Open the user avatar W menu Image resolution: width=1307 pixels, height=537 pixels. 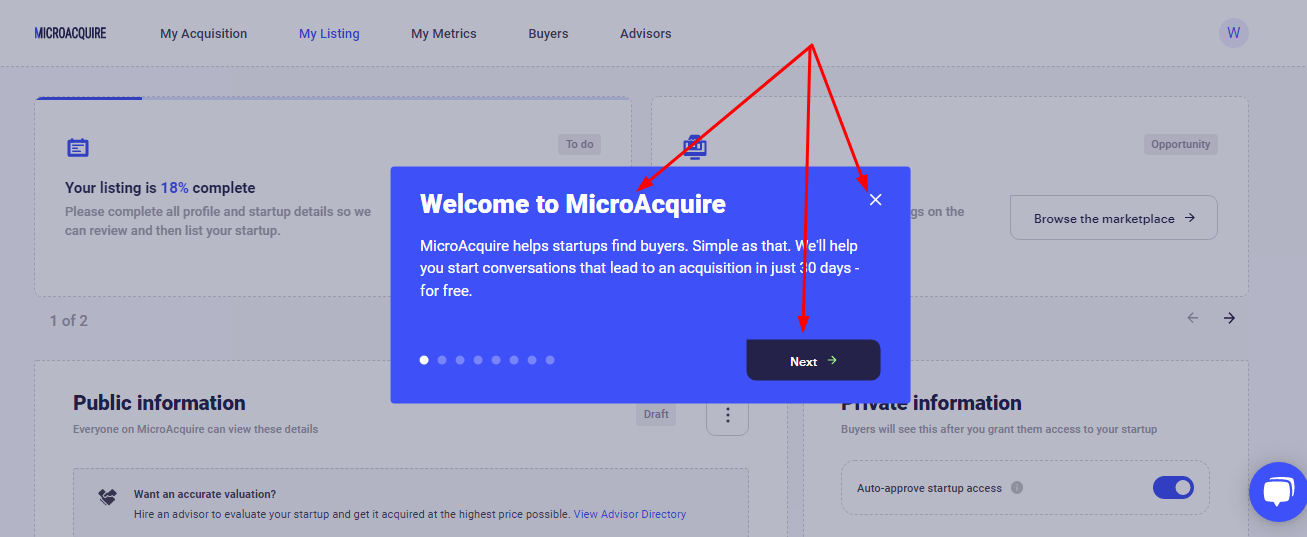[x=1234, y=33]
